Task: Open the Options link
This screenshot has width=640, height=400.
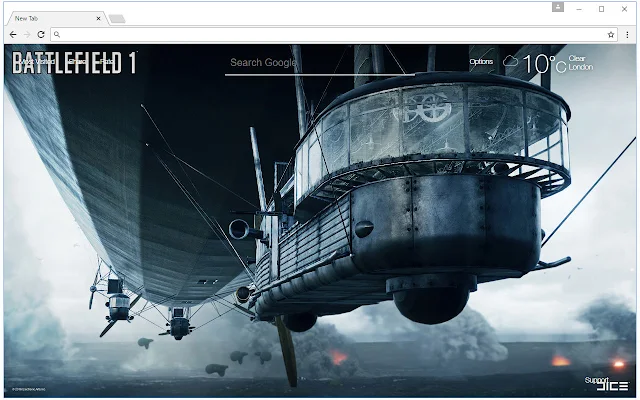Action: tap(481, 62)
